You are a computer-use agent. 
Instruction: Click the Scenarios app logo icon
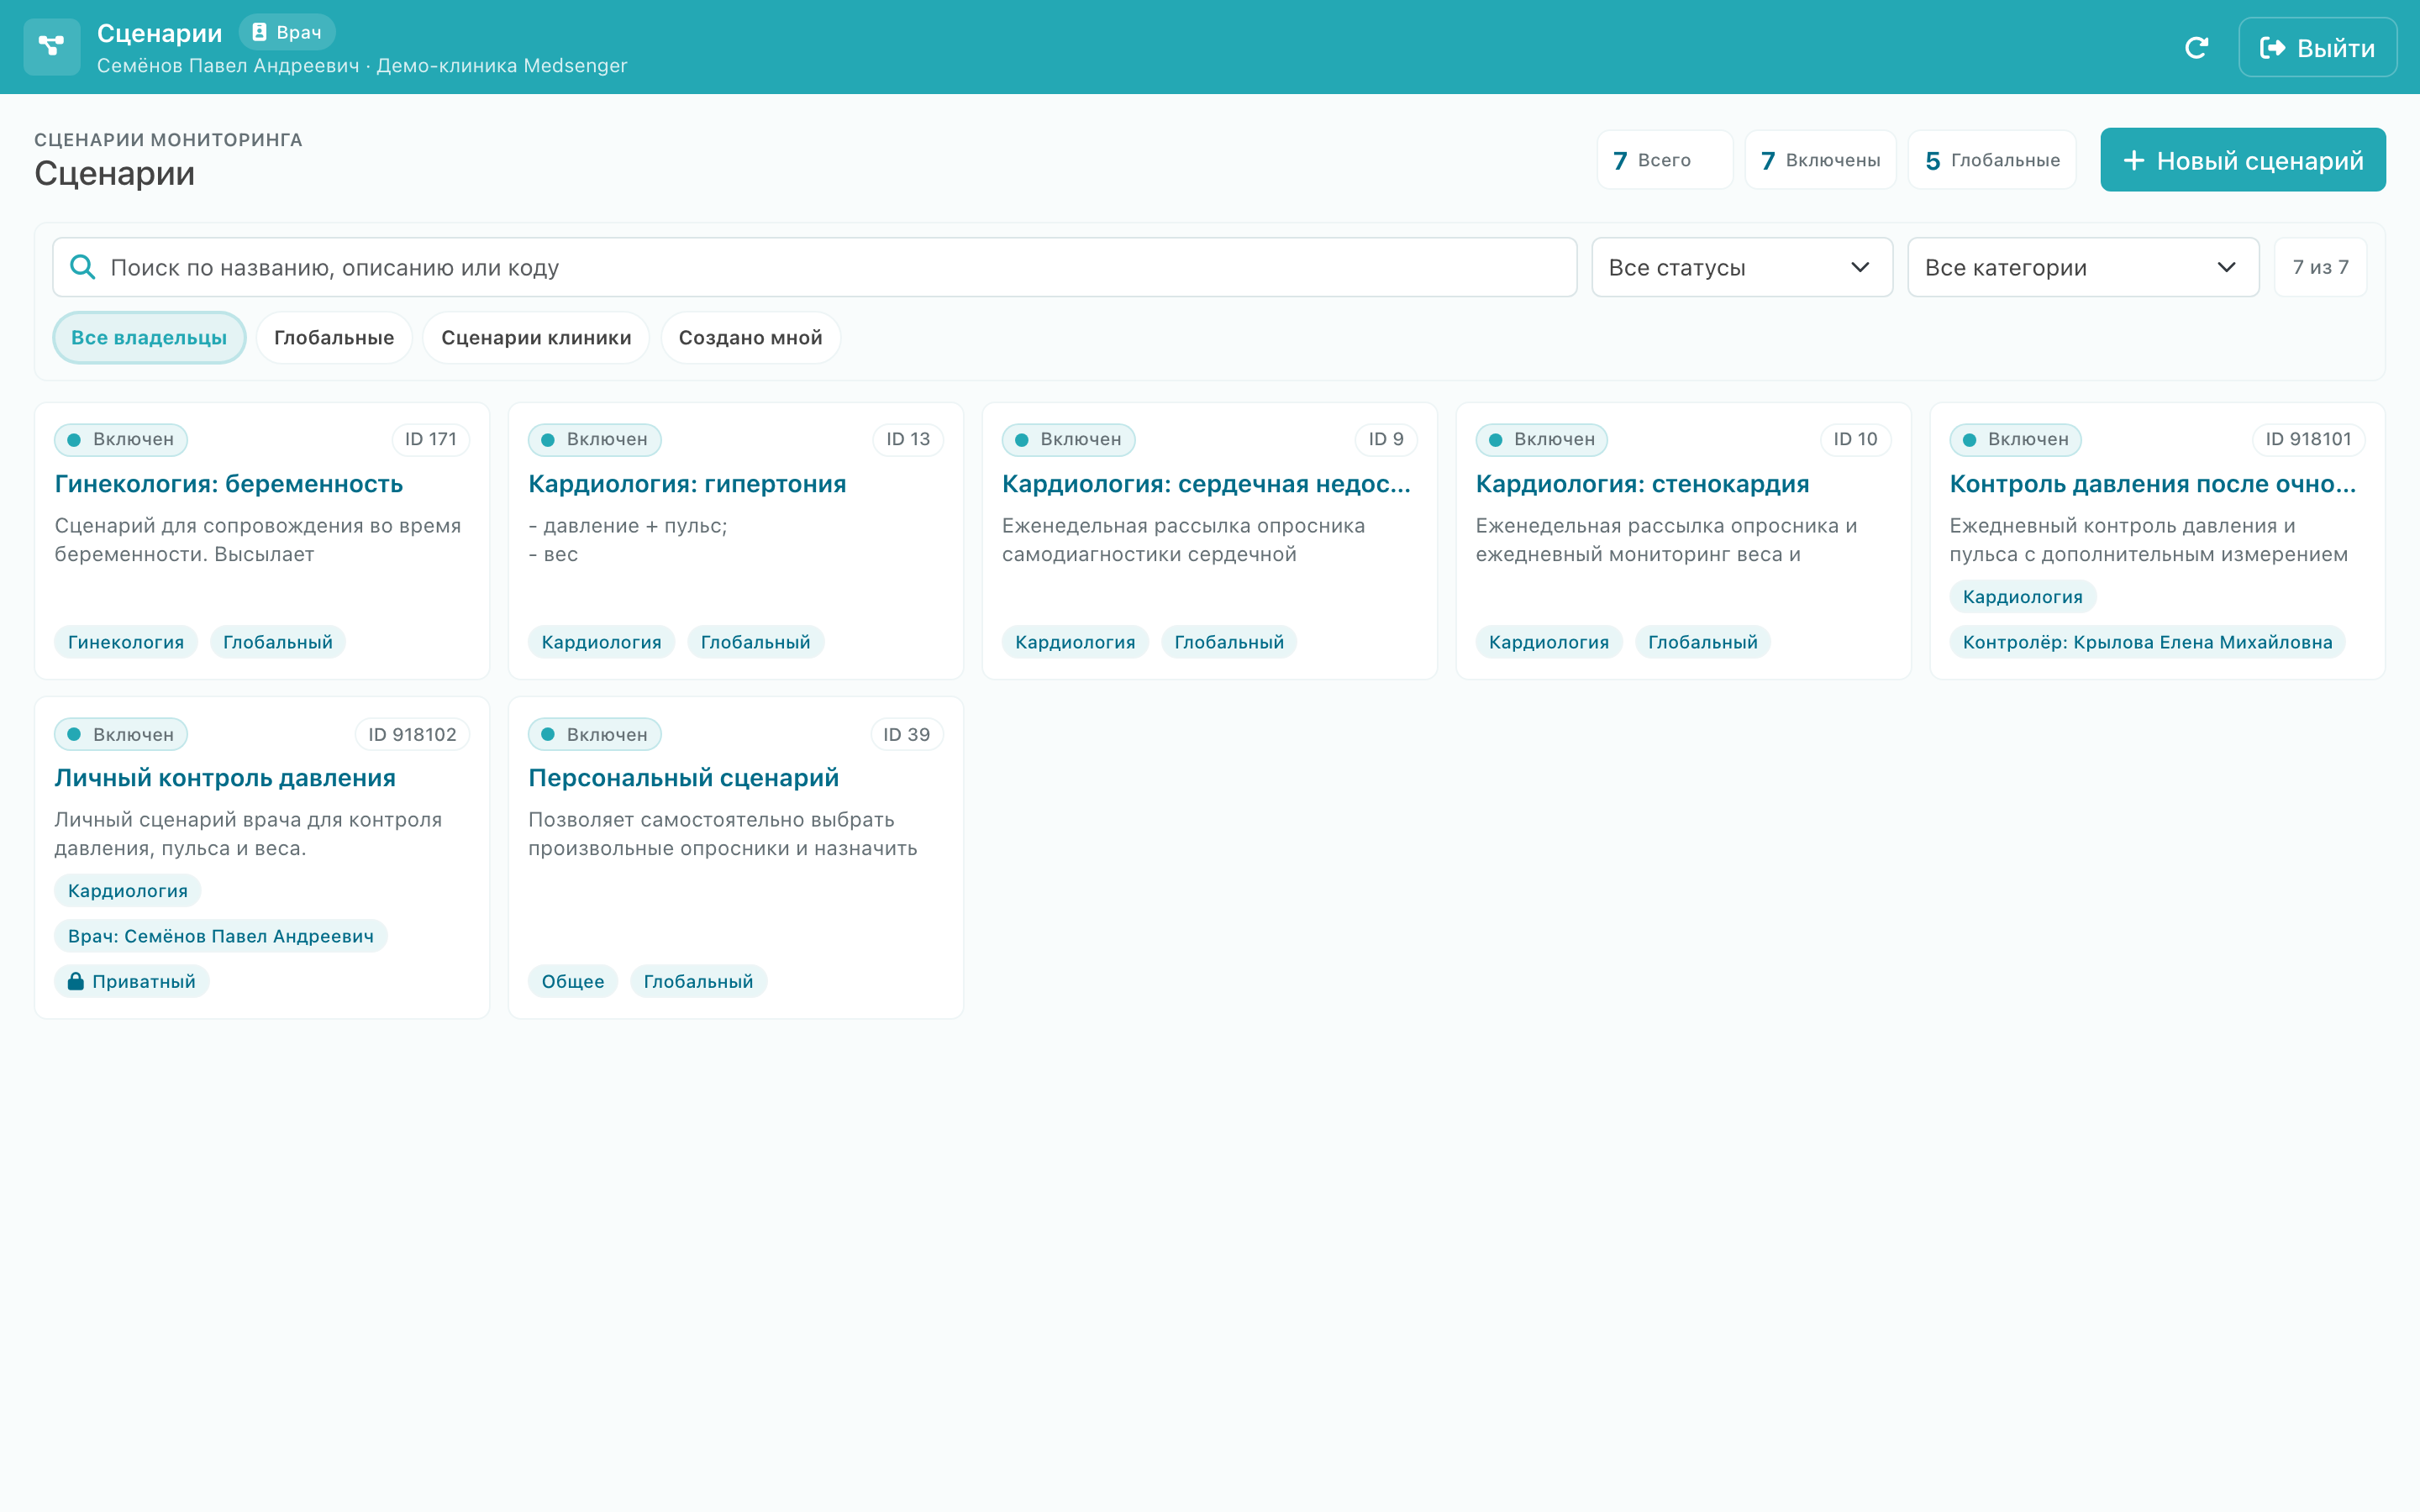[x=51, y=47]
